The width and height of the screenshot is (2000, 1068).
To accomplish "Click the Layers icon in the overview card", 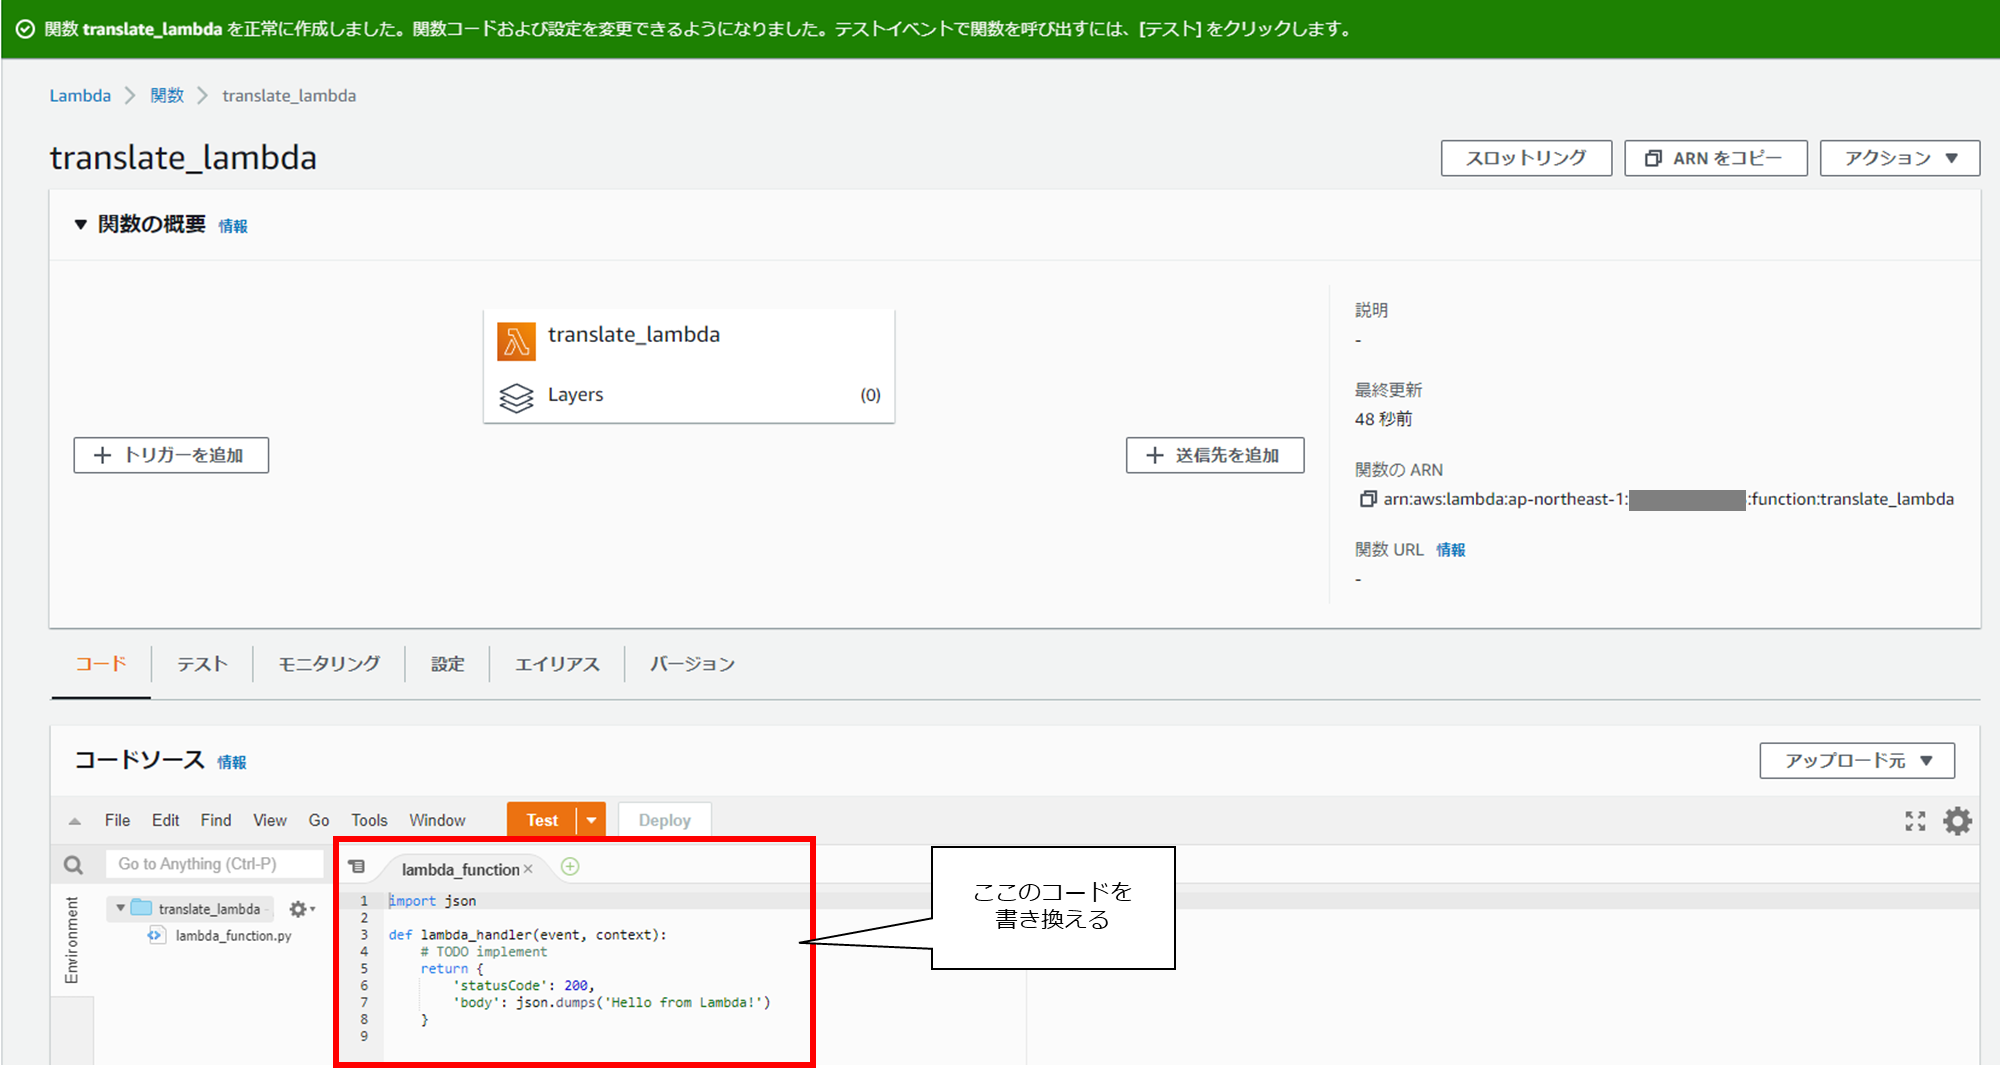I will coord(514,394).
